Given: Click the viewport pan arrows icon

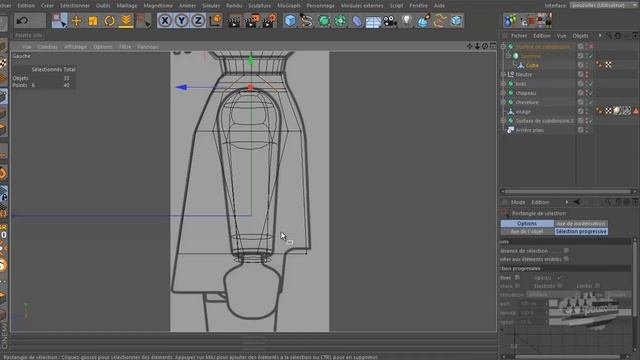Looking at the screenshot, I should tap(469, 46).
